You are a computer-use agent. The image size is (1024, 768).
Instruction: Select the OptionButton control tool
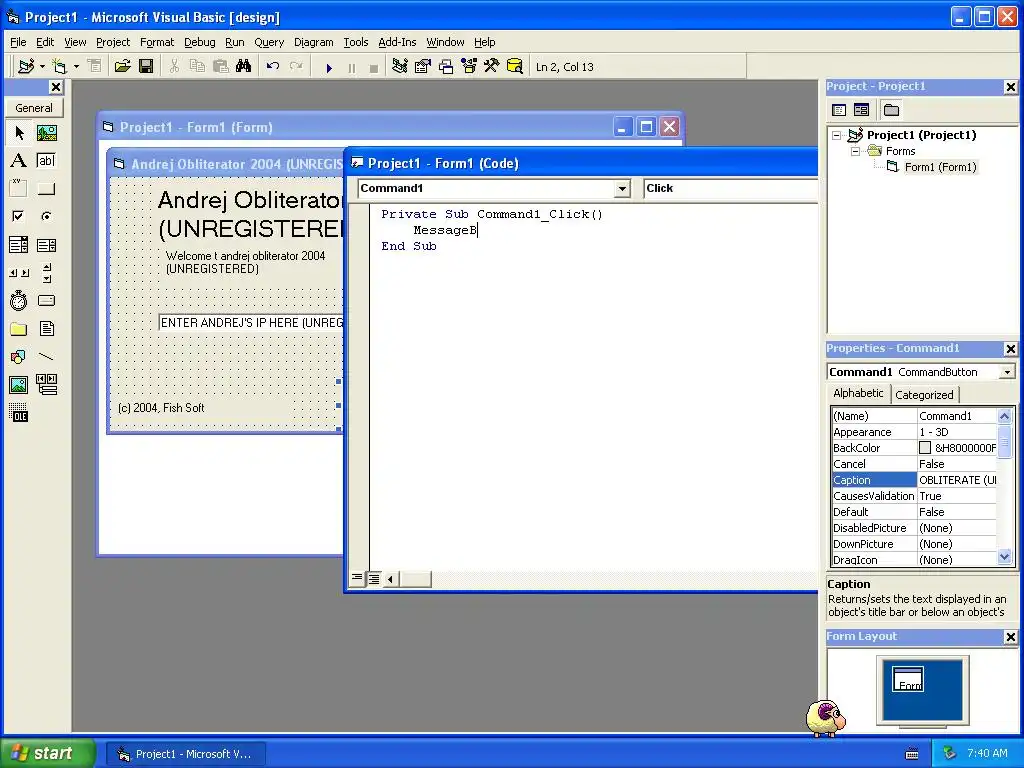[x=46, y=216]
